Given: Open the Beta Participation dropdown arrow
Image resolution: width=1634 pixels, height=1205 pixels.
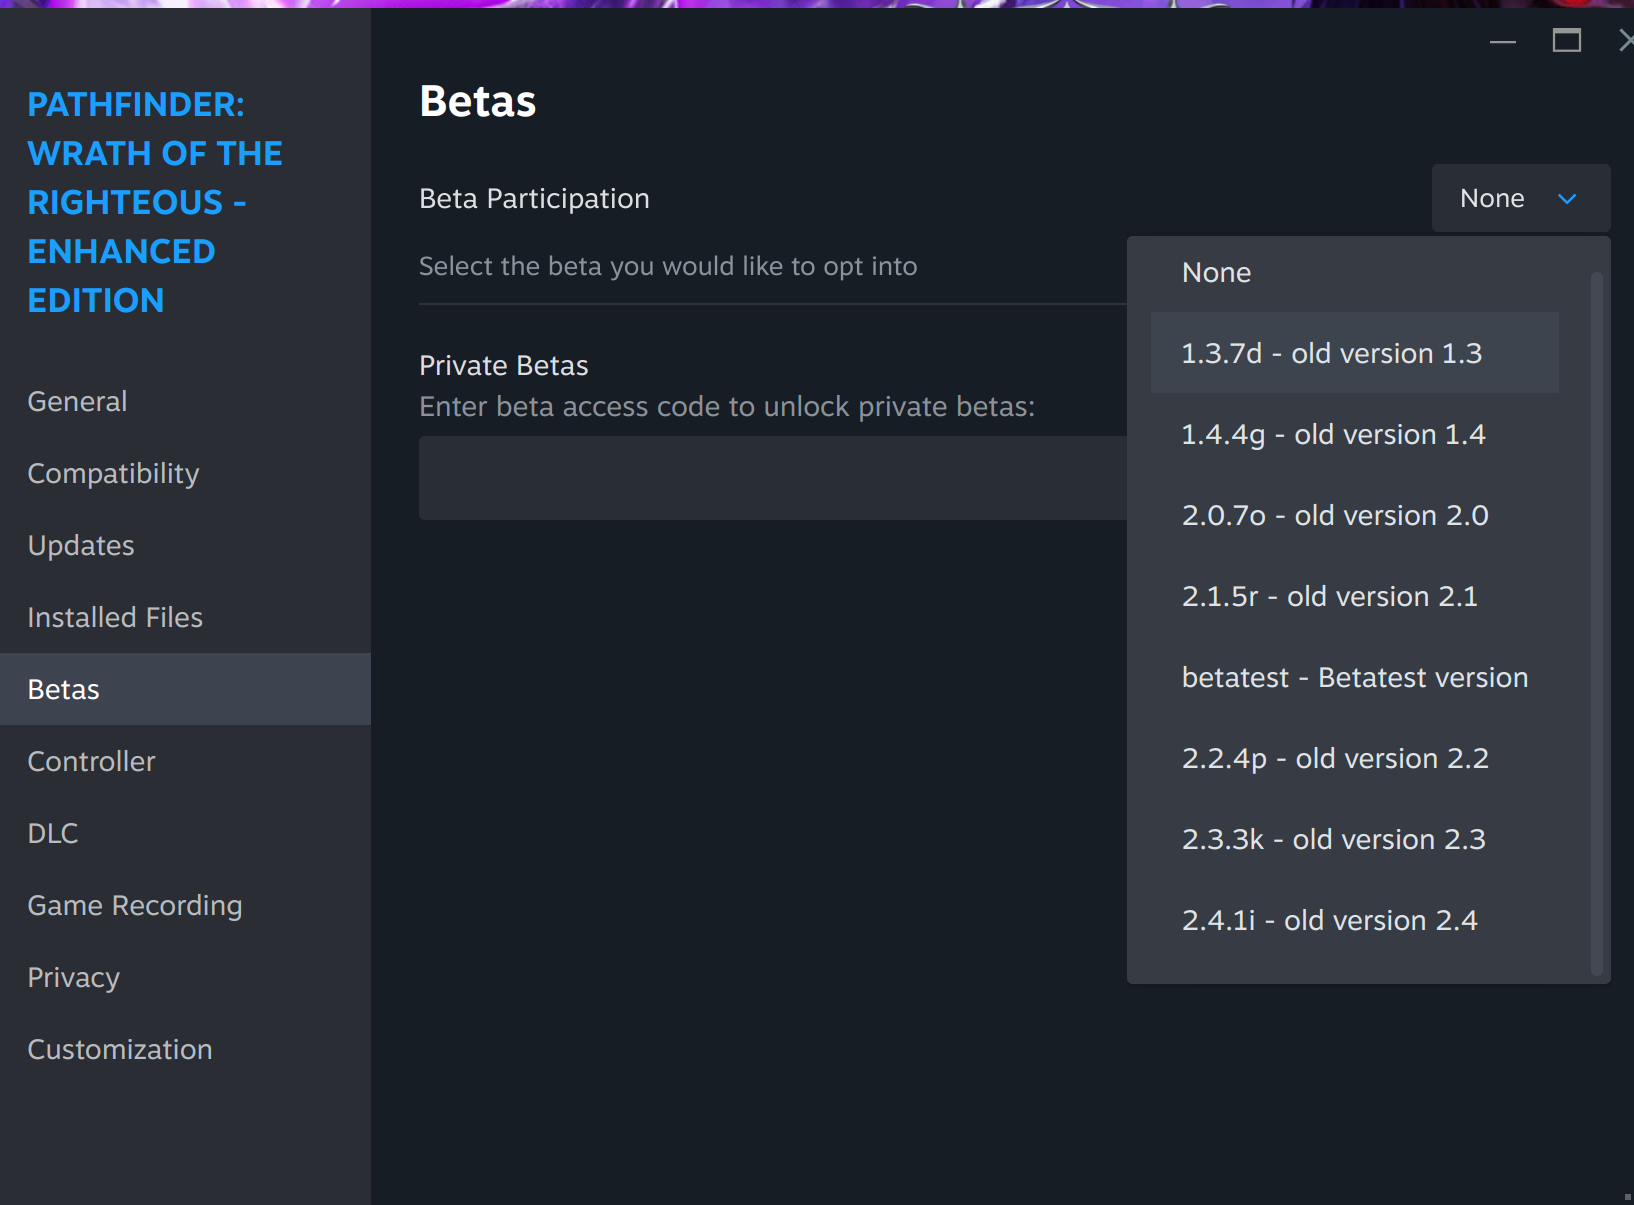Looking at the screenshot, I should (1567, 199).
